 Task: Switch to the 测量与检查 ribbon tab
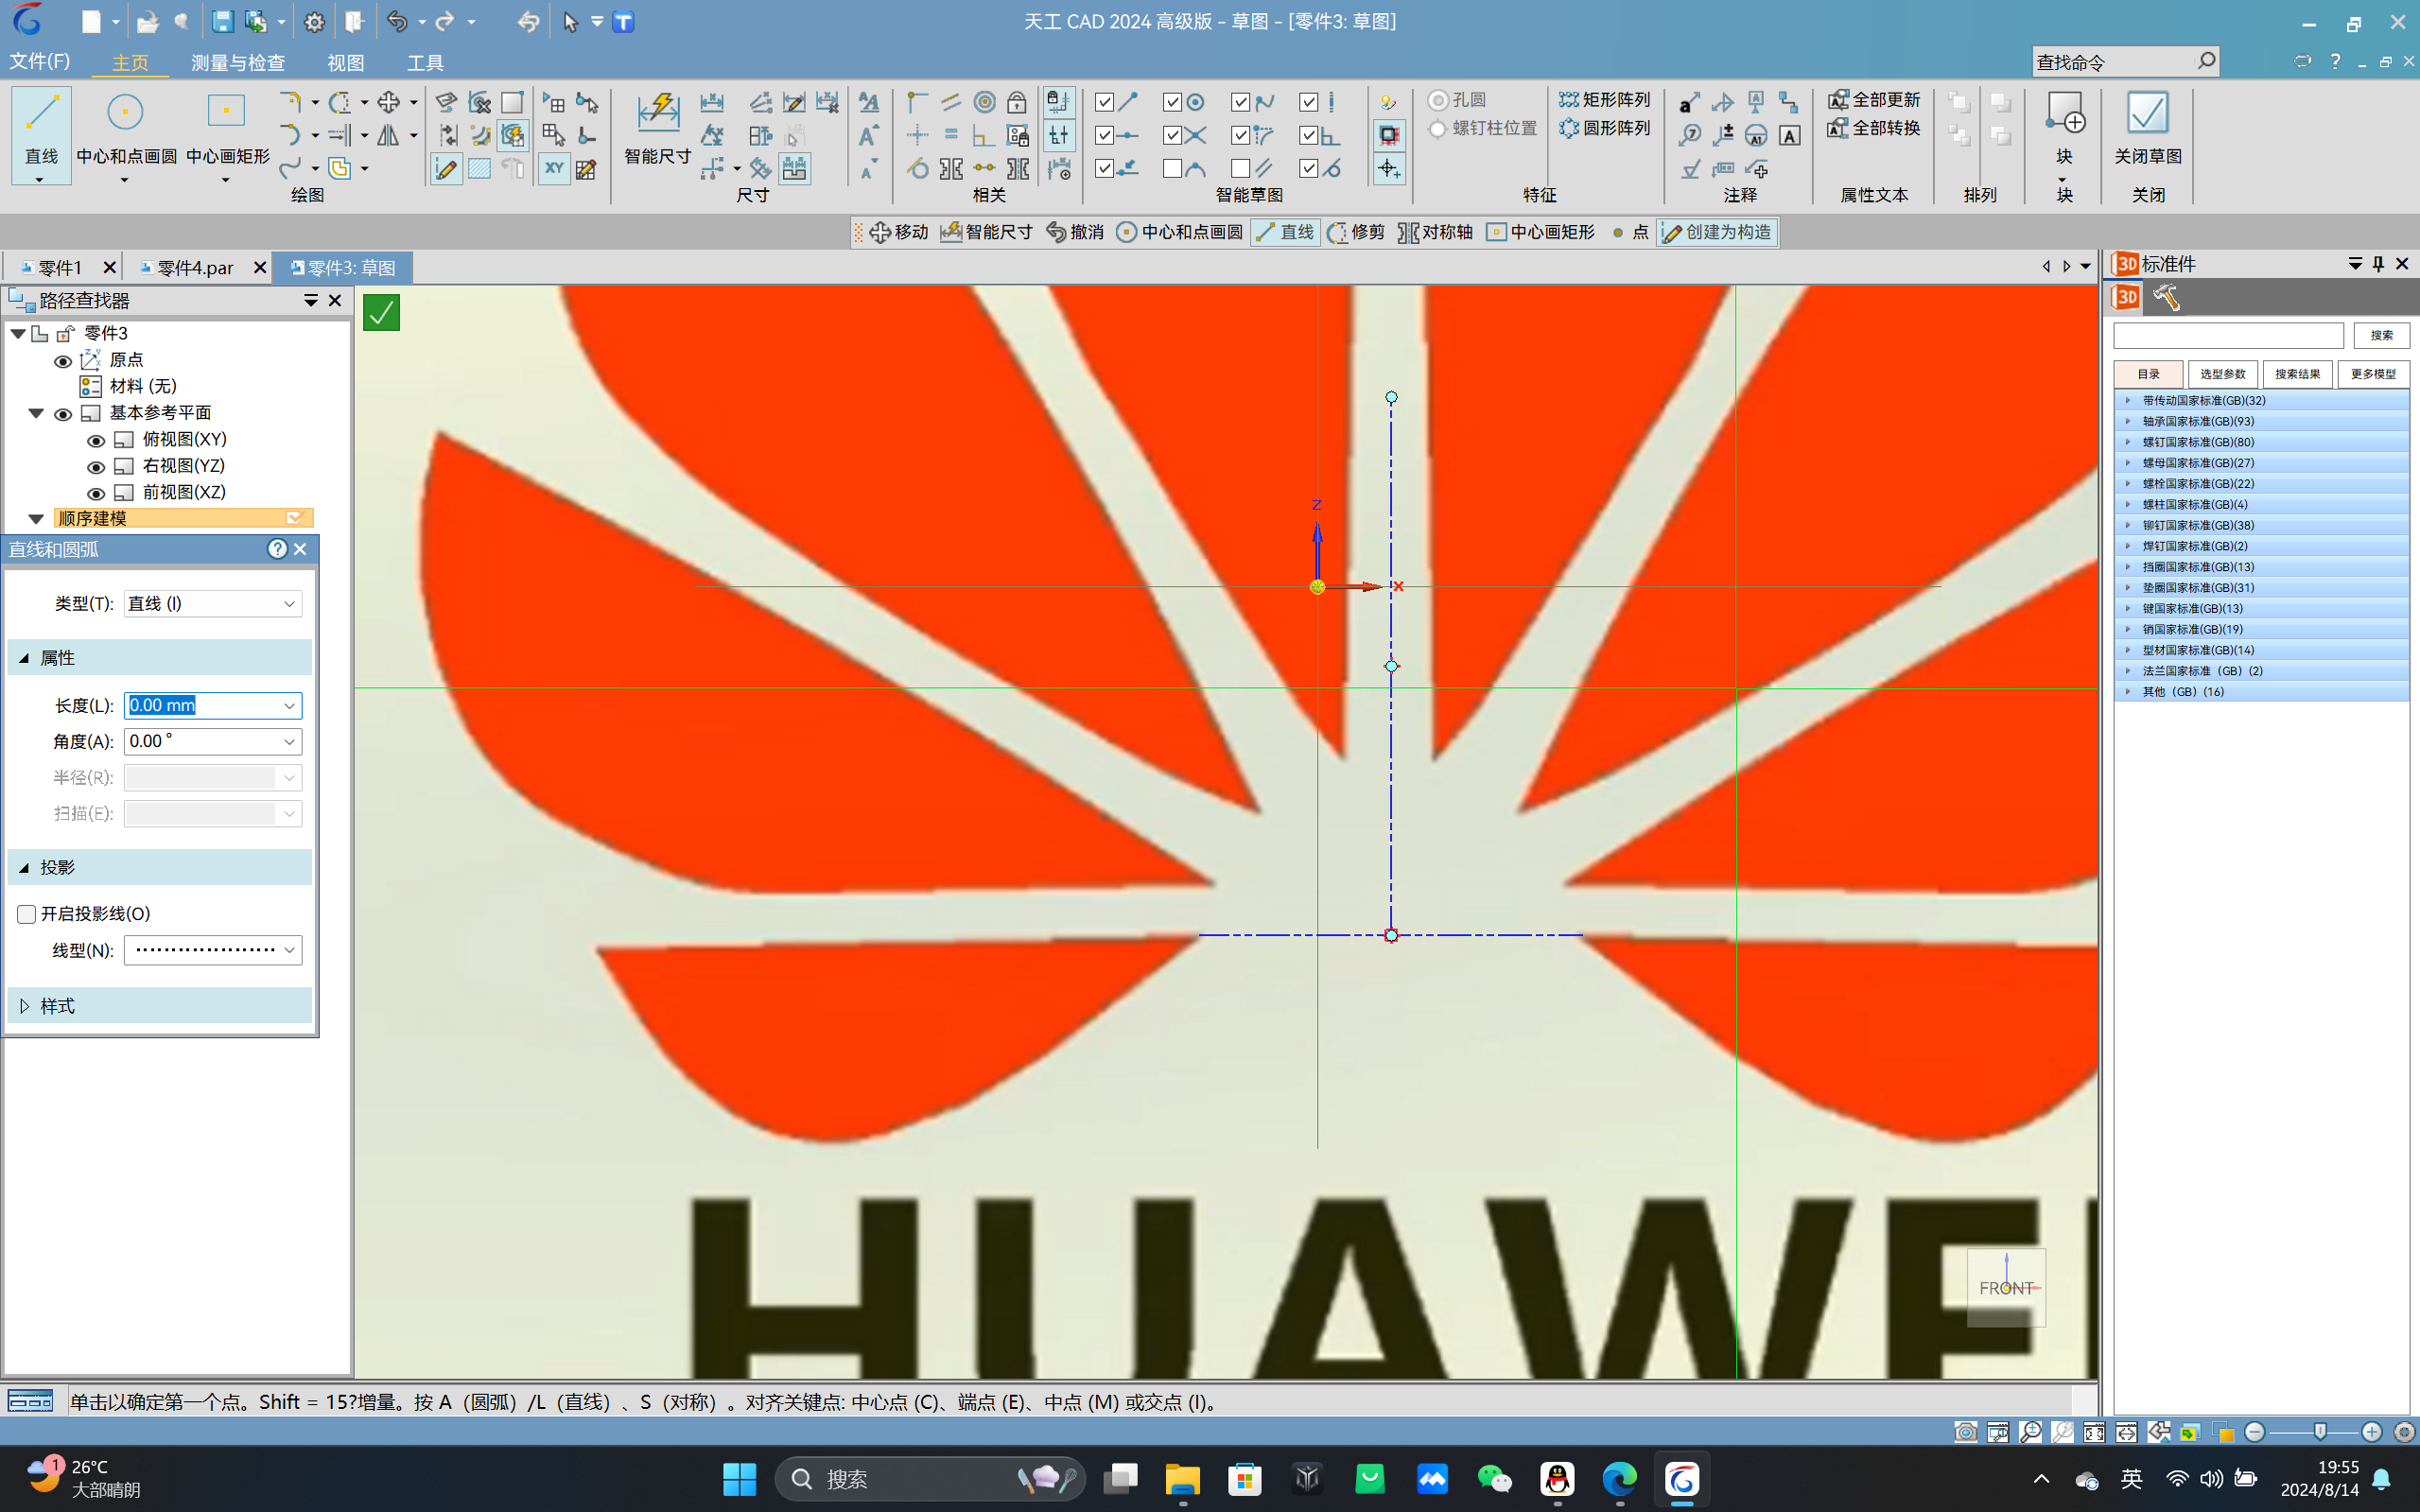[238, 62]
